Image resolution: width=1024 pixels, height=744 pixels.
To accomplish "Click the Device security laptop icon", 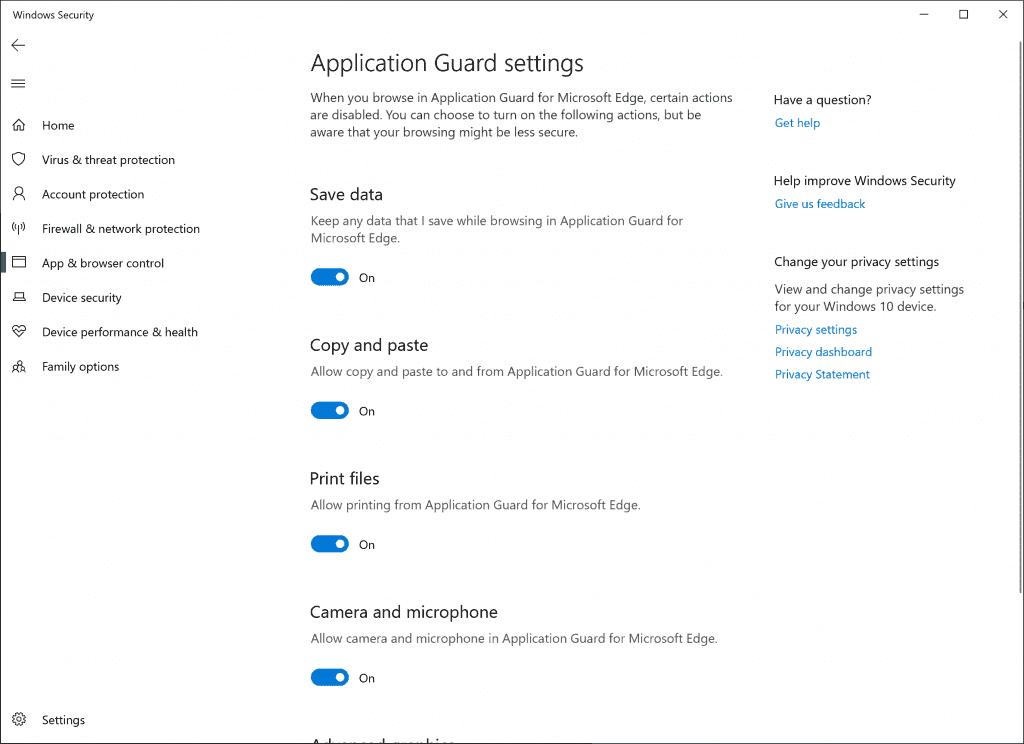I will 18,298.
